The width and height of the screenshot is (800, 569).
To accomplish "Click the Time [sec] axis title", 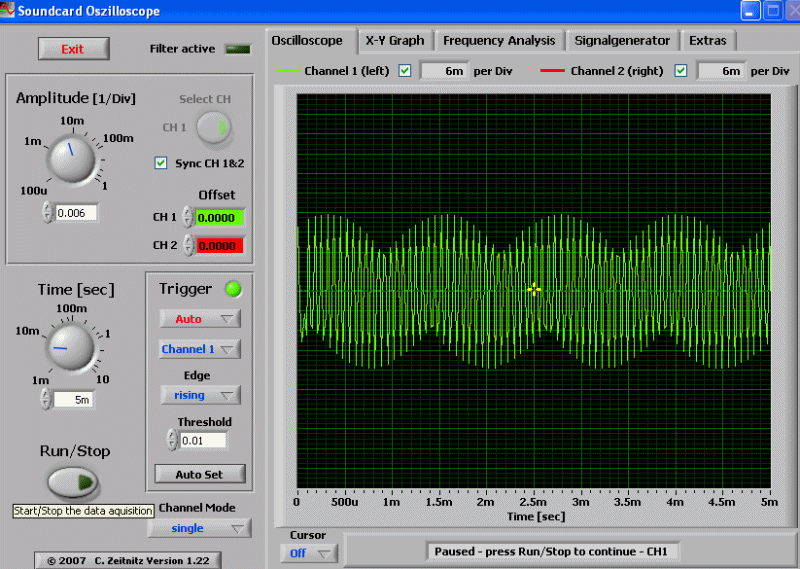I will pyautogui.click(x=536, y=516).
